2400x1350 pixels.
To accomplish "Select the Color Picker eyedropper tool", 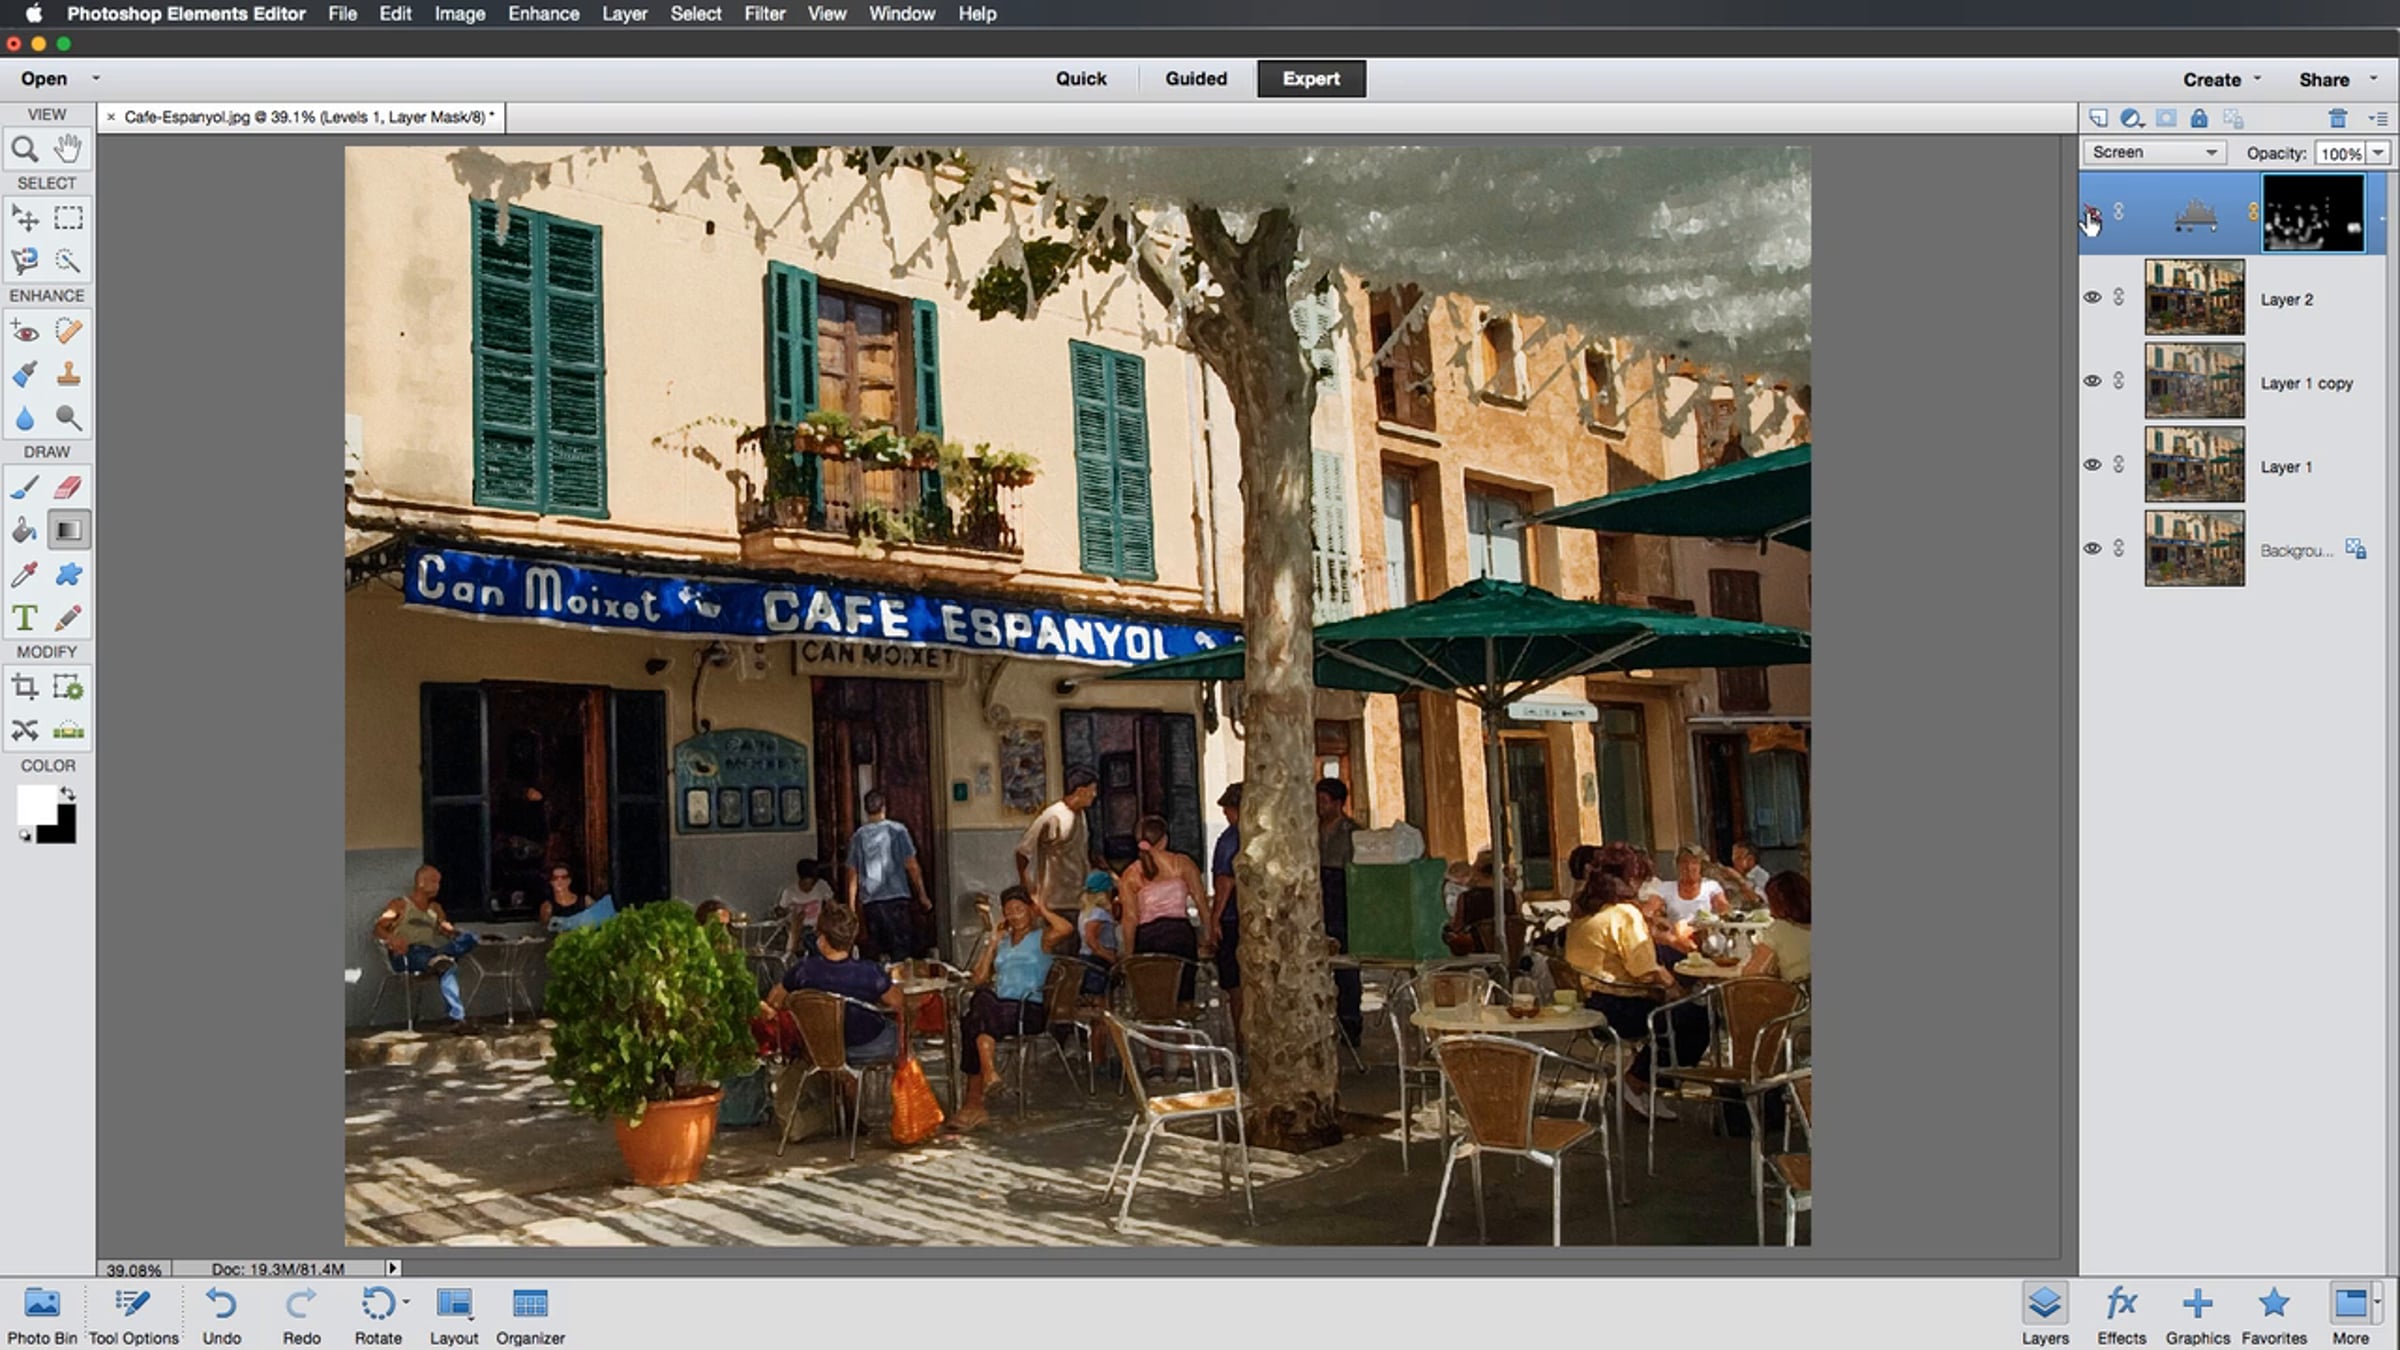I will click(x=25, y=574).
